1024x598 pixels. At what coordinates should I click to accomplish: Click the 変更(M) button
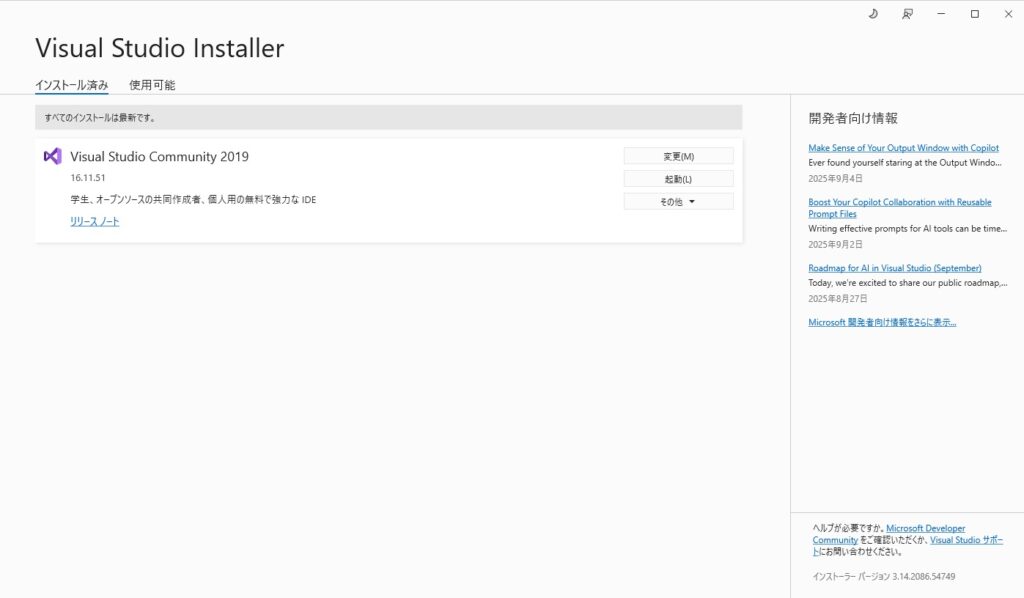tap(679, 156)
